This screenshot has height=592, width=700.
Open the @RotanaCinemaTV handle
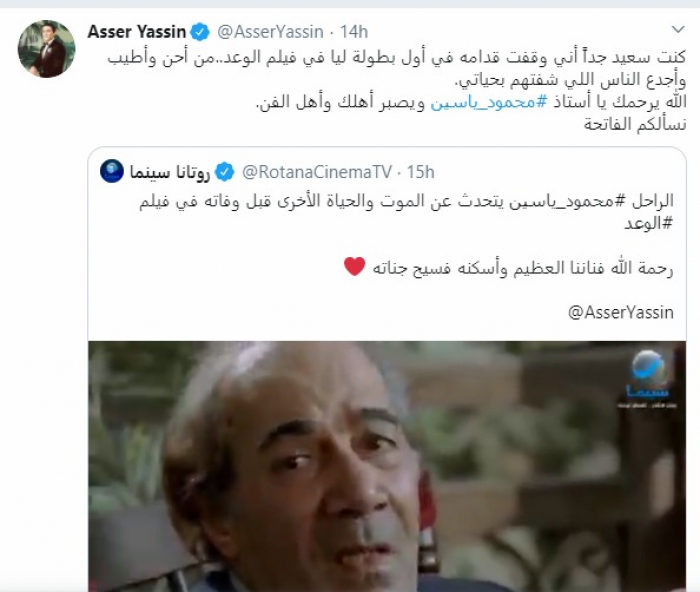[x=317, y=172]
